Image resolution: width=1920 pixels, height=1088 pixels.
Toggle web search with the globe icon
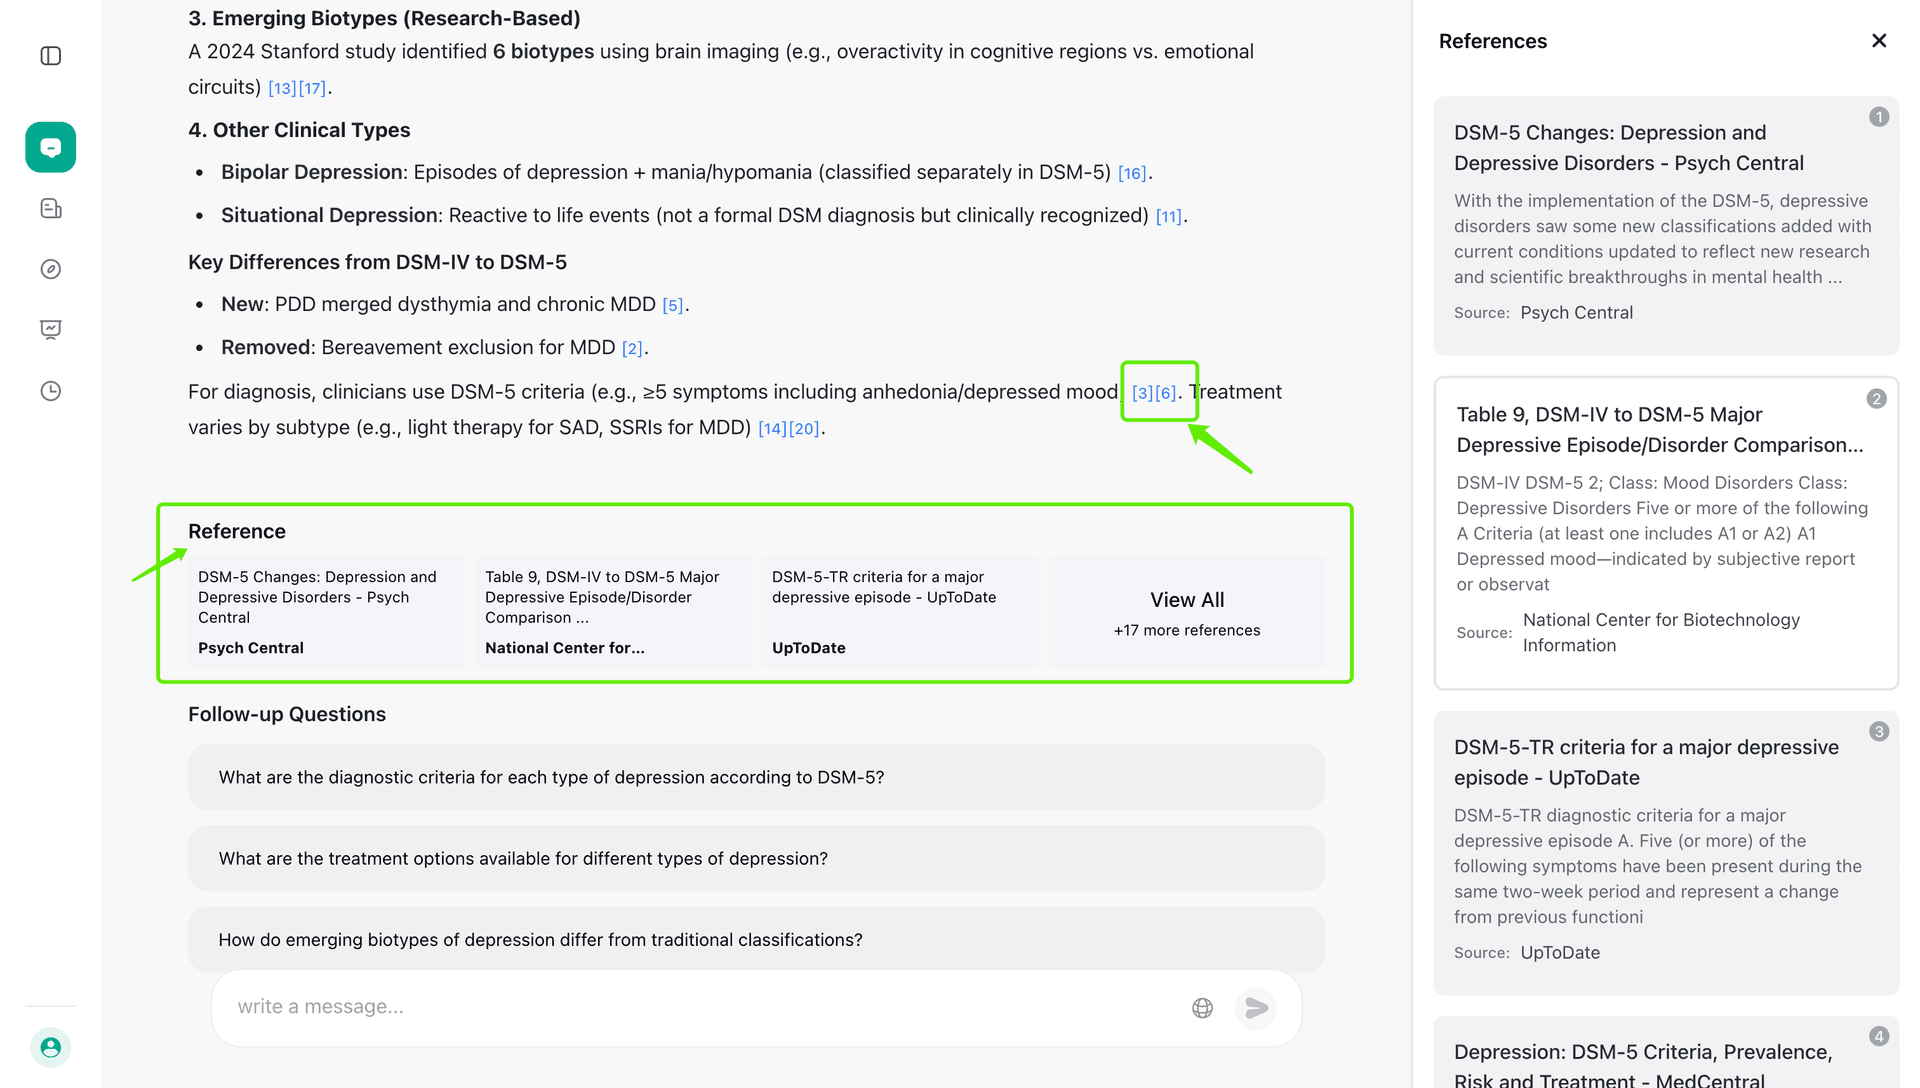coord(1202,1008)
